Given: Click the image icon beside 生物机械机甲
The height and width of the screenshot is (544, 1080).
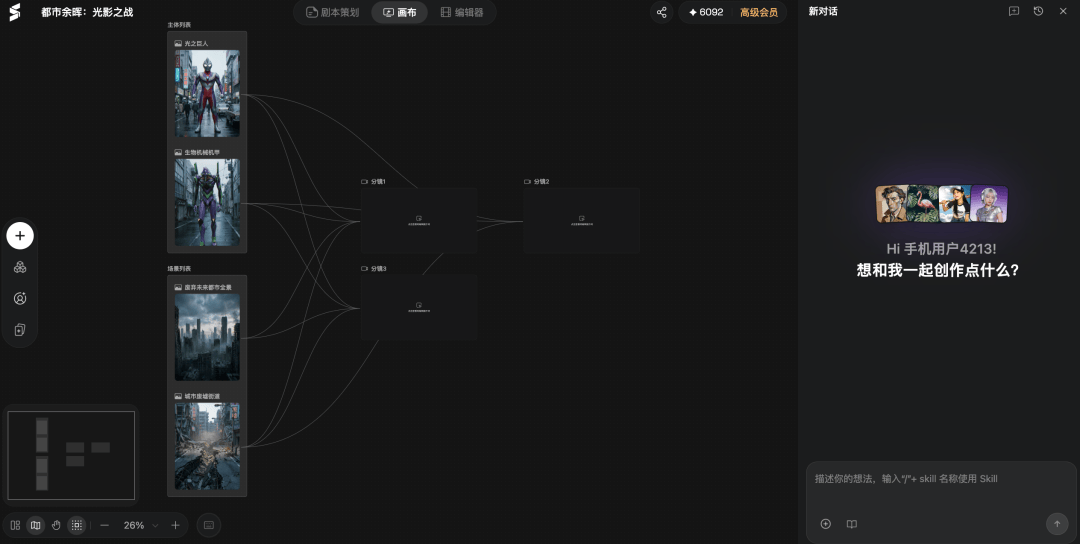Looking at the screenshot, I should pos(178,153).
